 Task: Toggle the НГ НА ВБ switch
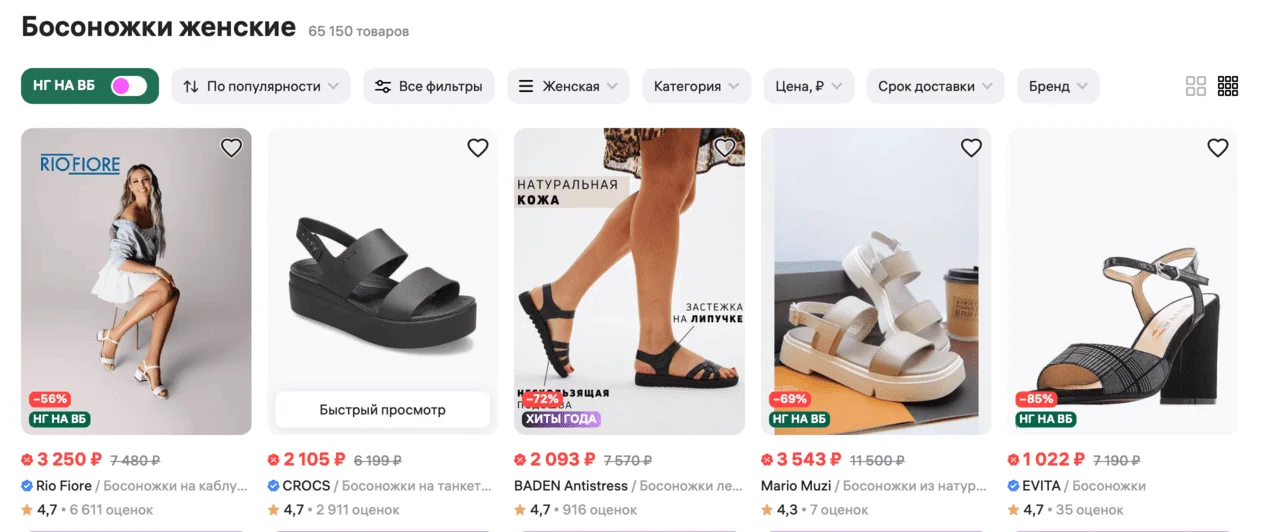[129, 86]
